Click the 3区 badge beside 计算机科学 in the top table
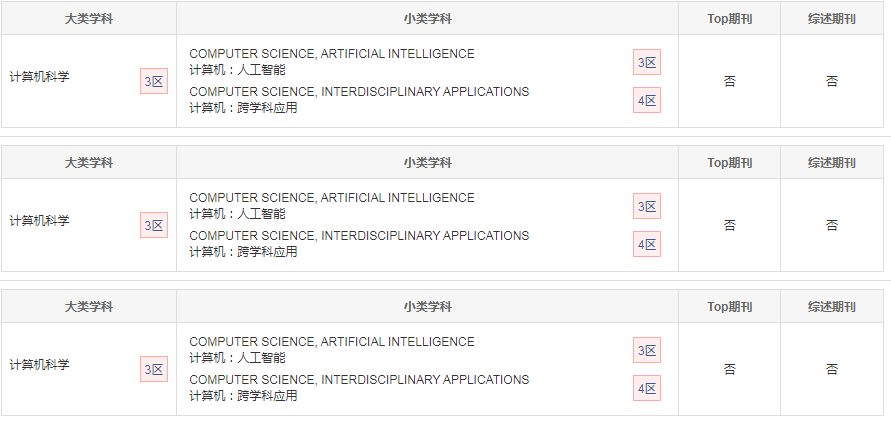This screenshot has width=891, height=421. [154, 81]
